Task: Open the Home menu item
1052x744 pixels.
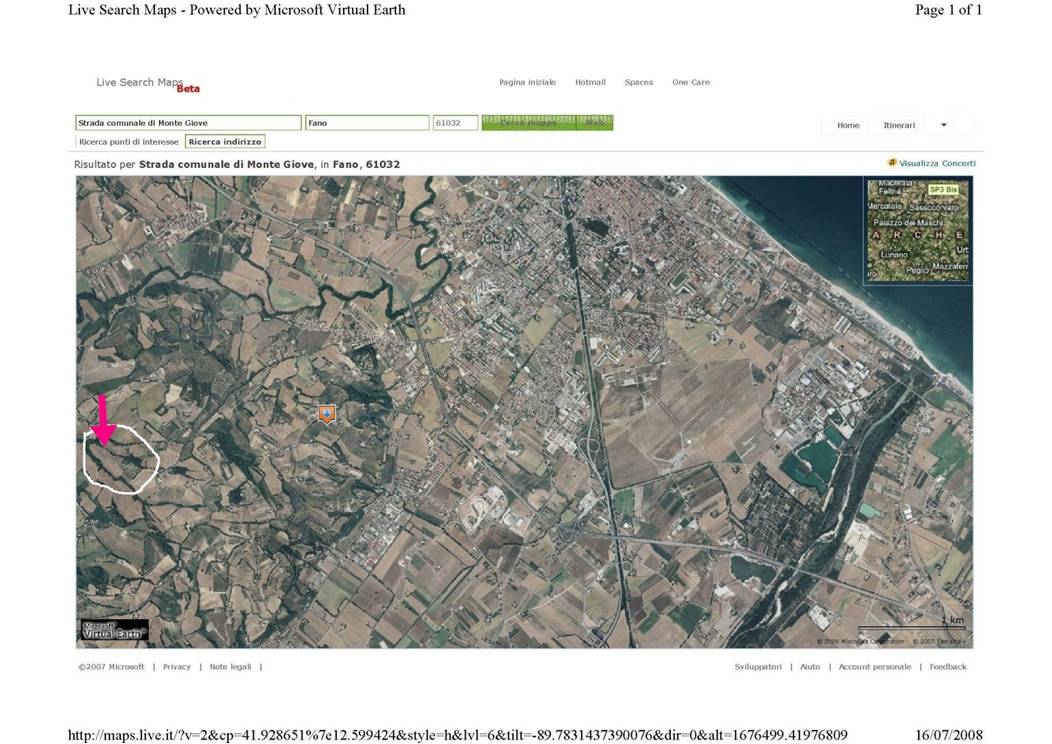Action: 848,125
